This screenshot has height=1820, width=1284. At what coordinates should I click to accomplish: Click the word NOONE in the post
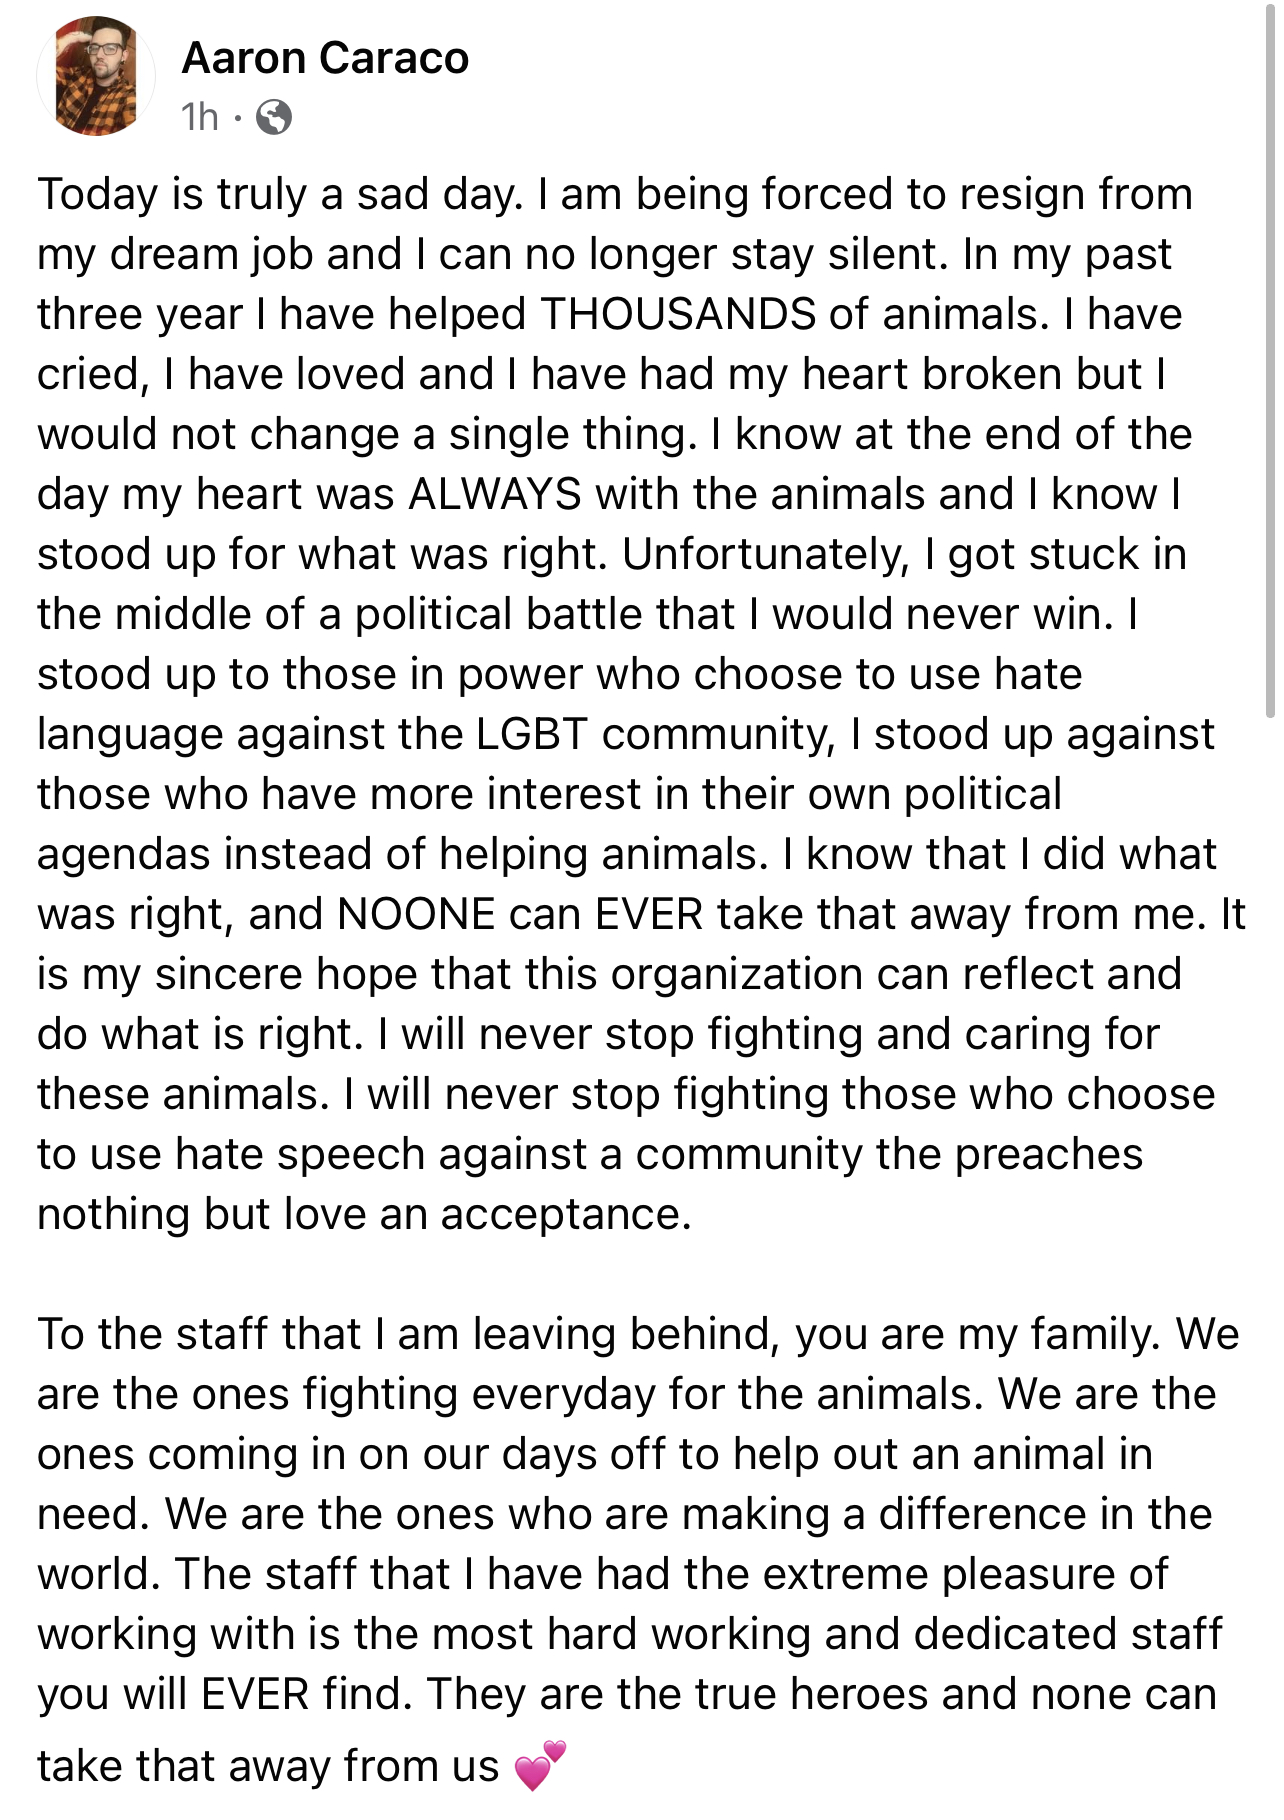point(416,914)
